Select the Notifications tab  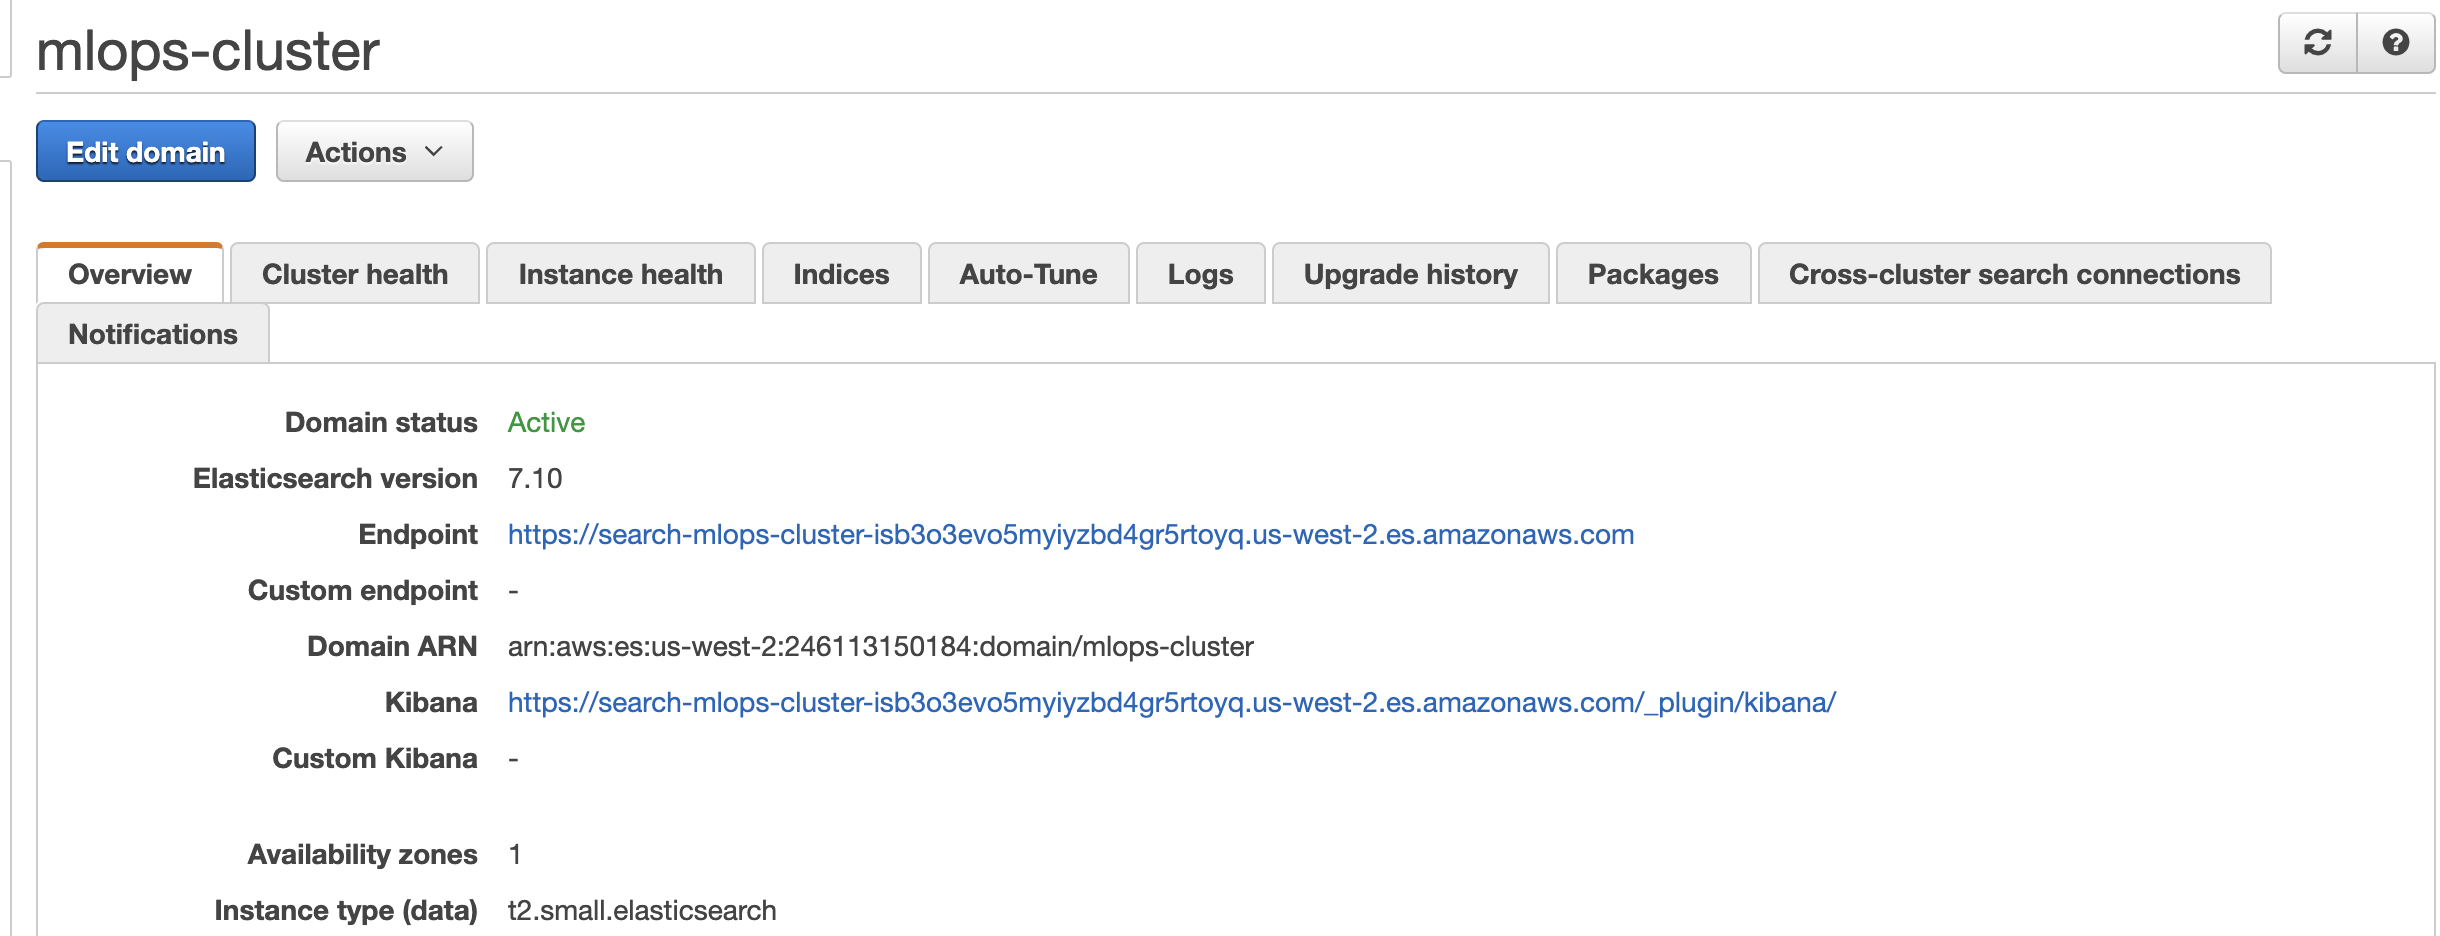153,334
